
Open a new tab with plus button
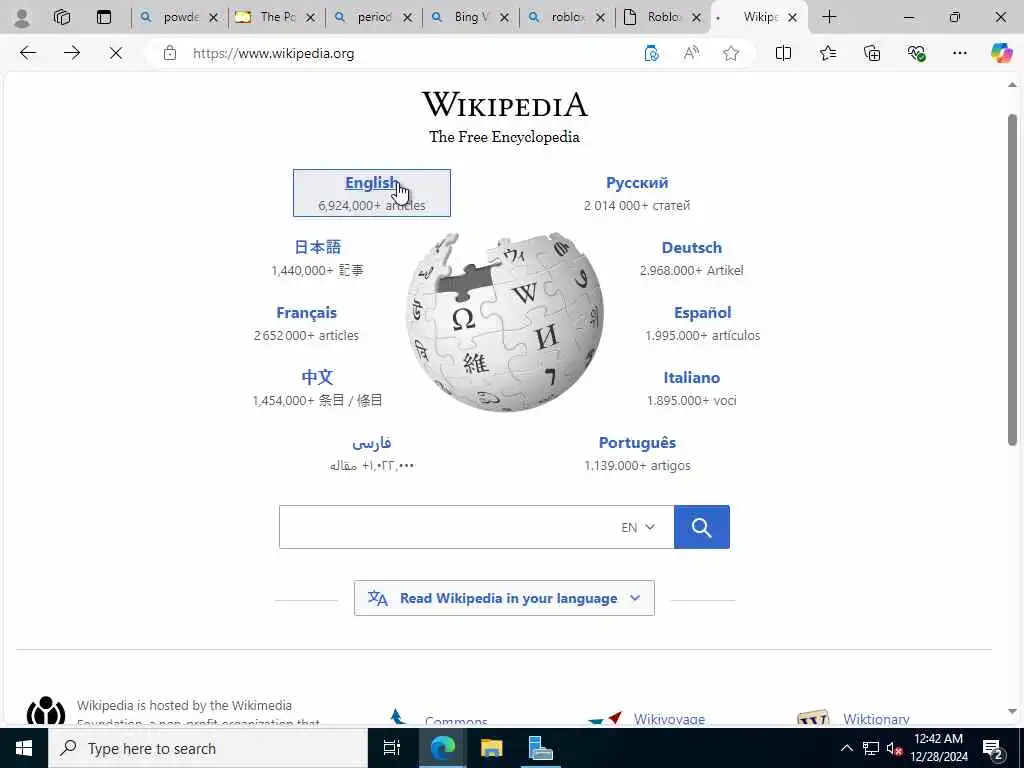tap(829, 17)
